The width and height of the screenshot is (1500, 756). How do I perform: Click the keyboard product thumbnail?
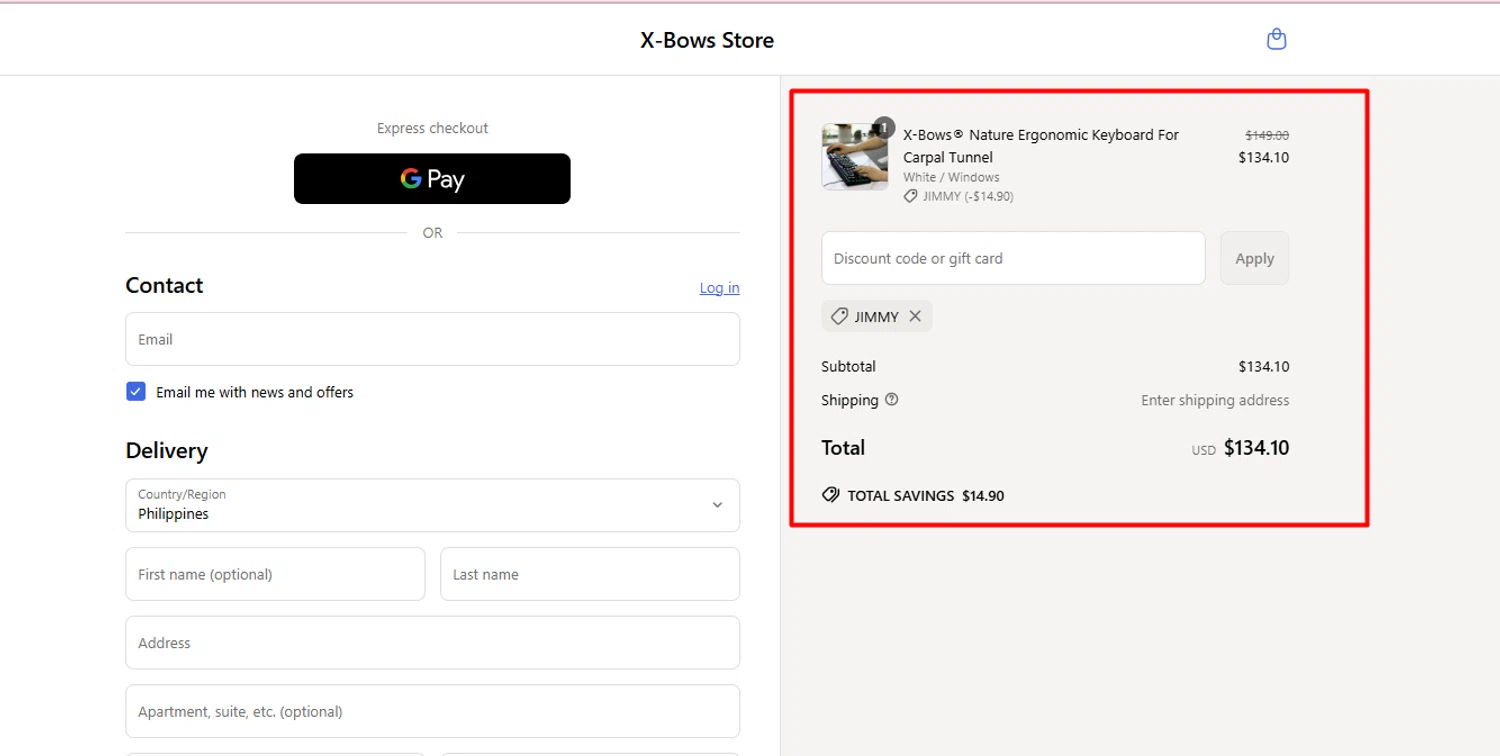click(854, 157)
